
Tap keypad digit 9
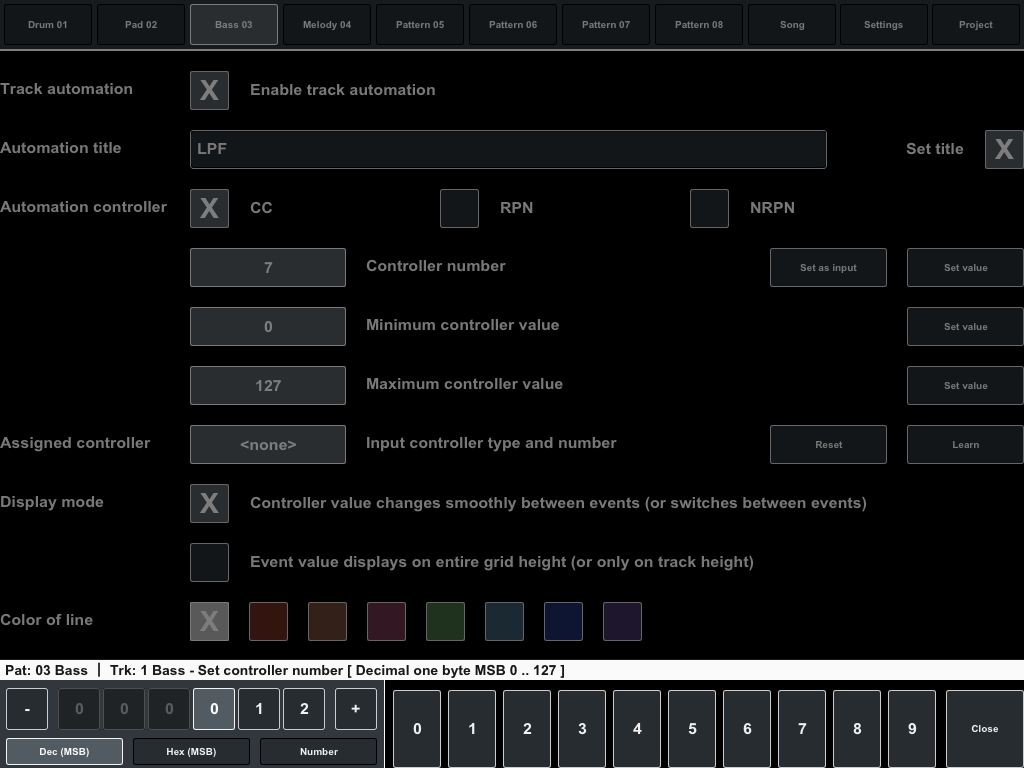[912, 729]
